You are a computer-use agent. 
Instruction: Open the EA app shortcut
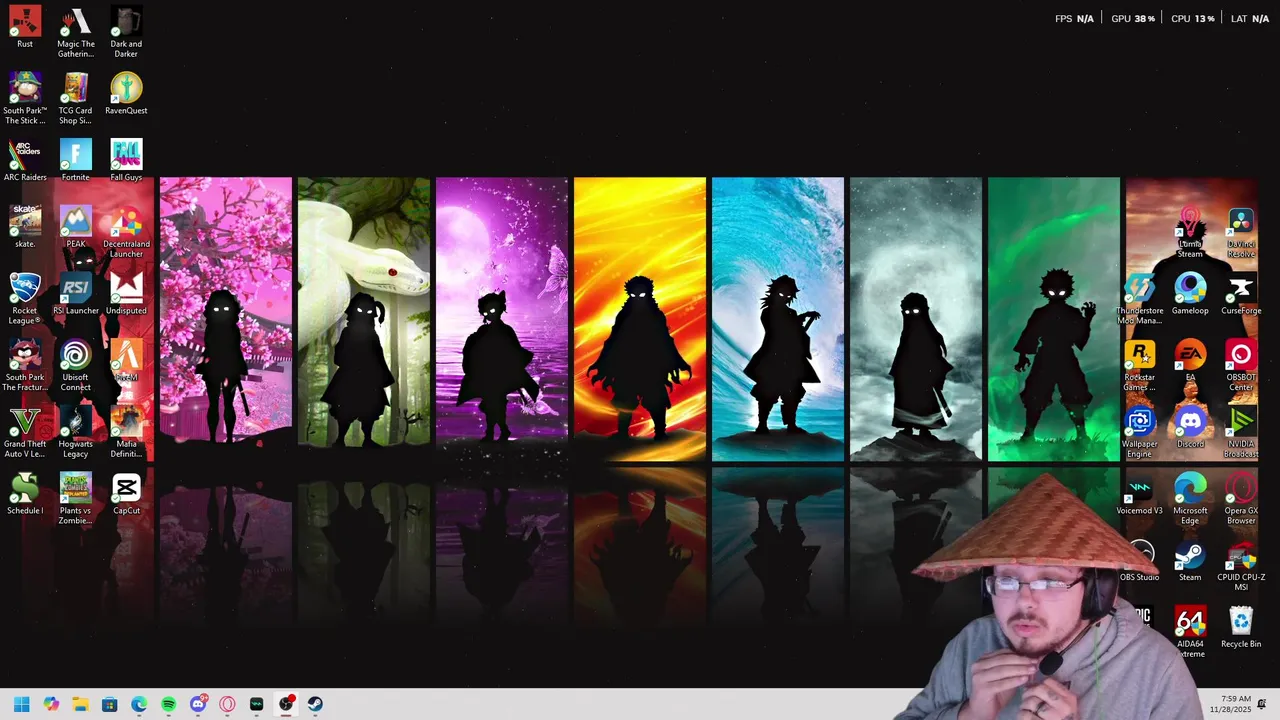point(1190,361)
